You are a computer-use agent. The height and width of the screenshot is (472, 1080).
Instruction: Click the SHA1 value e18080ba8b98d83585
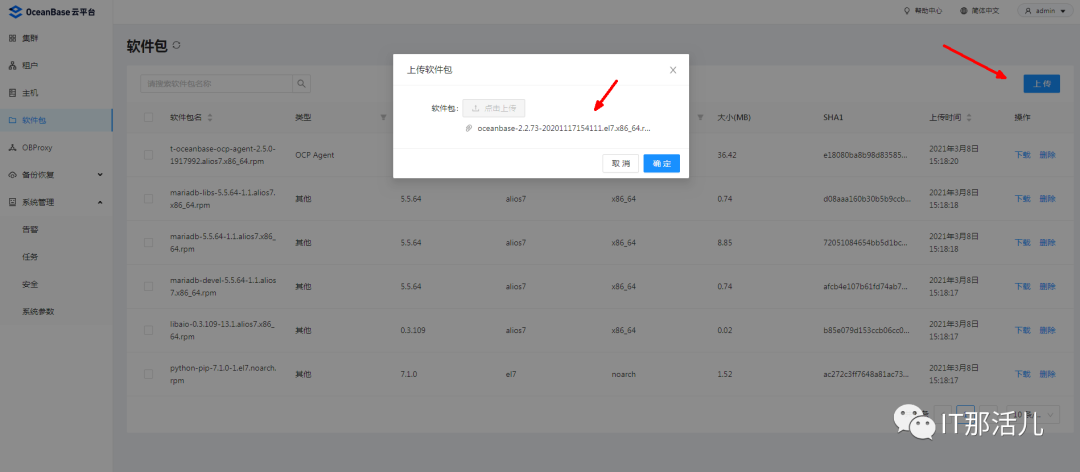click(867, 155)
